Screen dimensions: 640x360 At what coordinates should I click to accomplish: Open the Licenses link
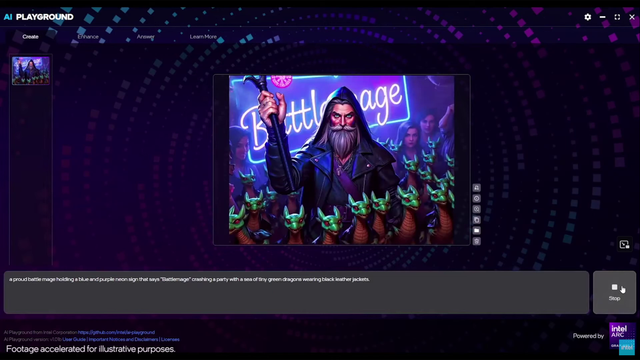click(x=170, y=339)
